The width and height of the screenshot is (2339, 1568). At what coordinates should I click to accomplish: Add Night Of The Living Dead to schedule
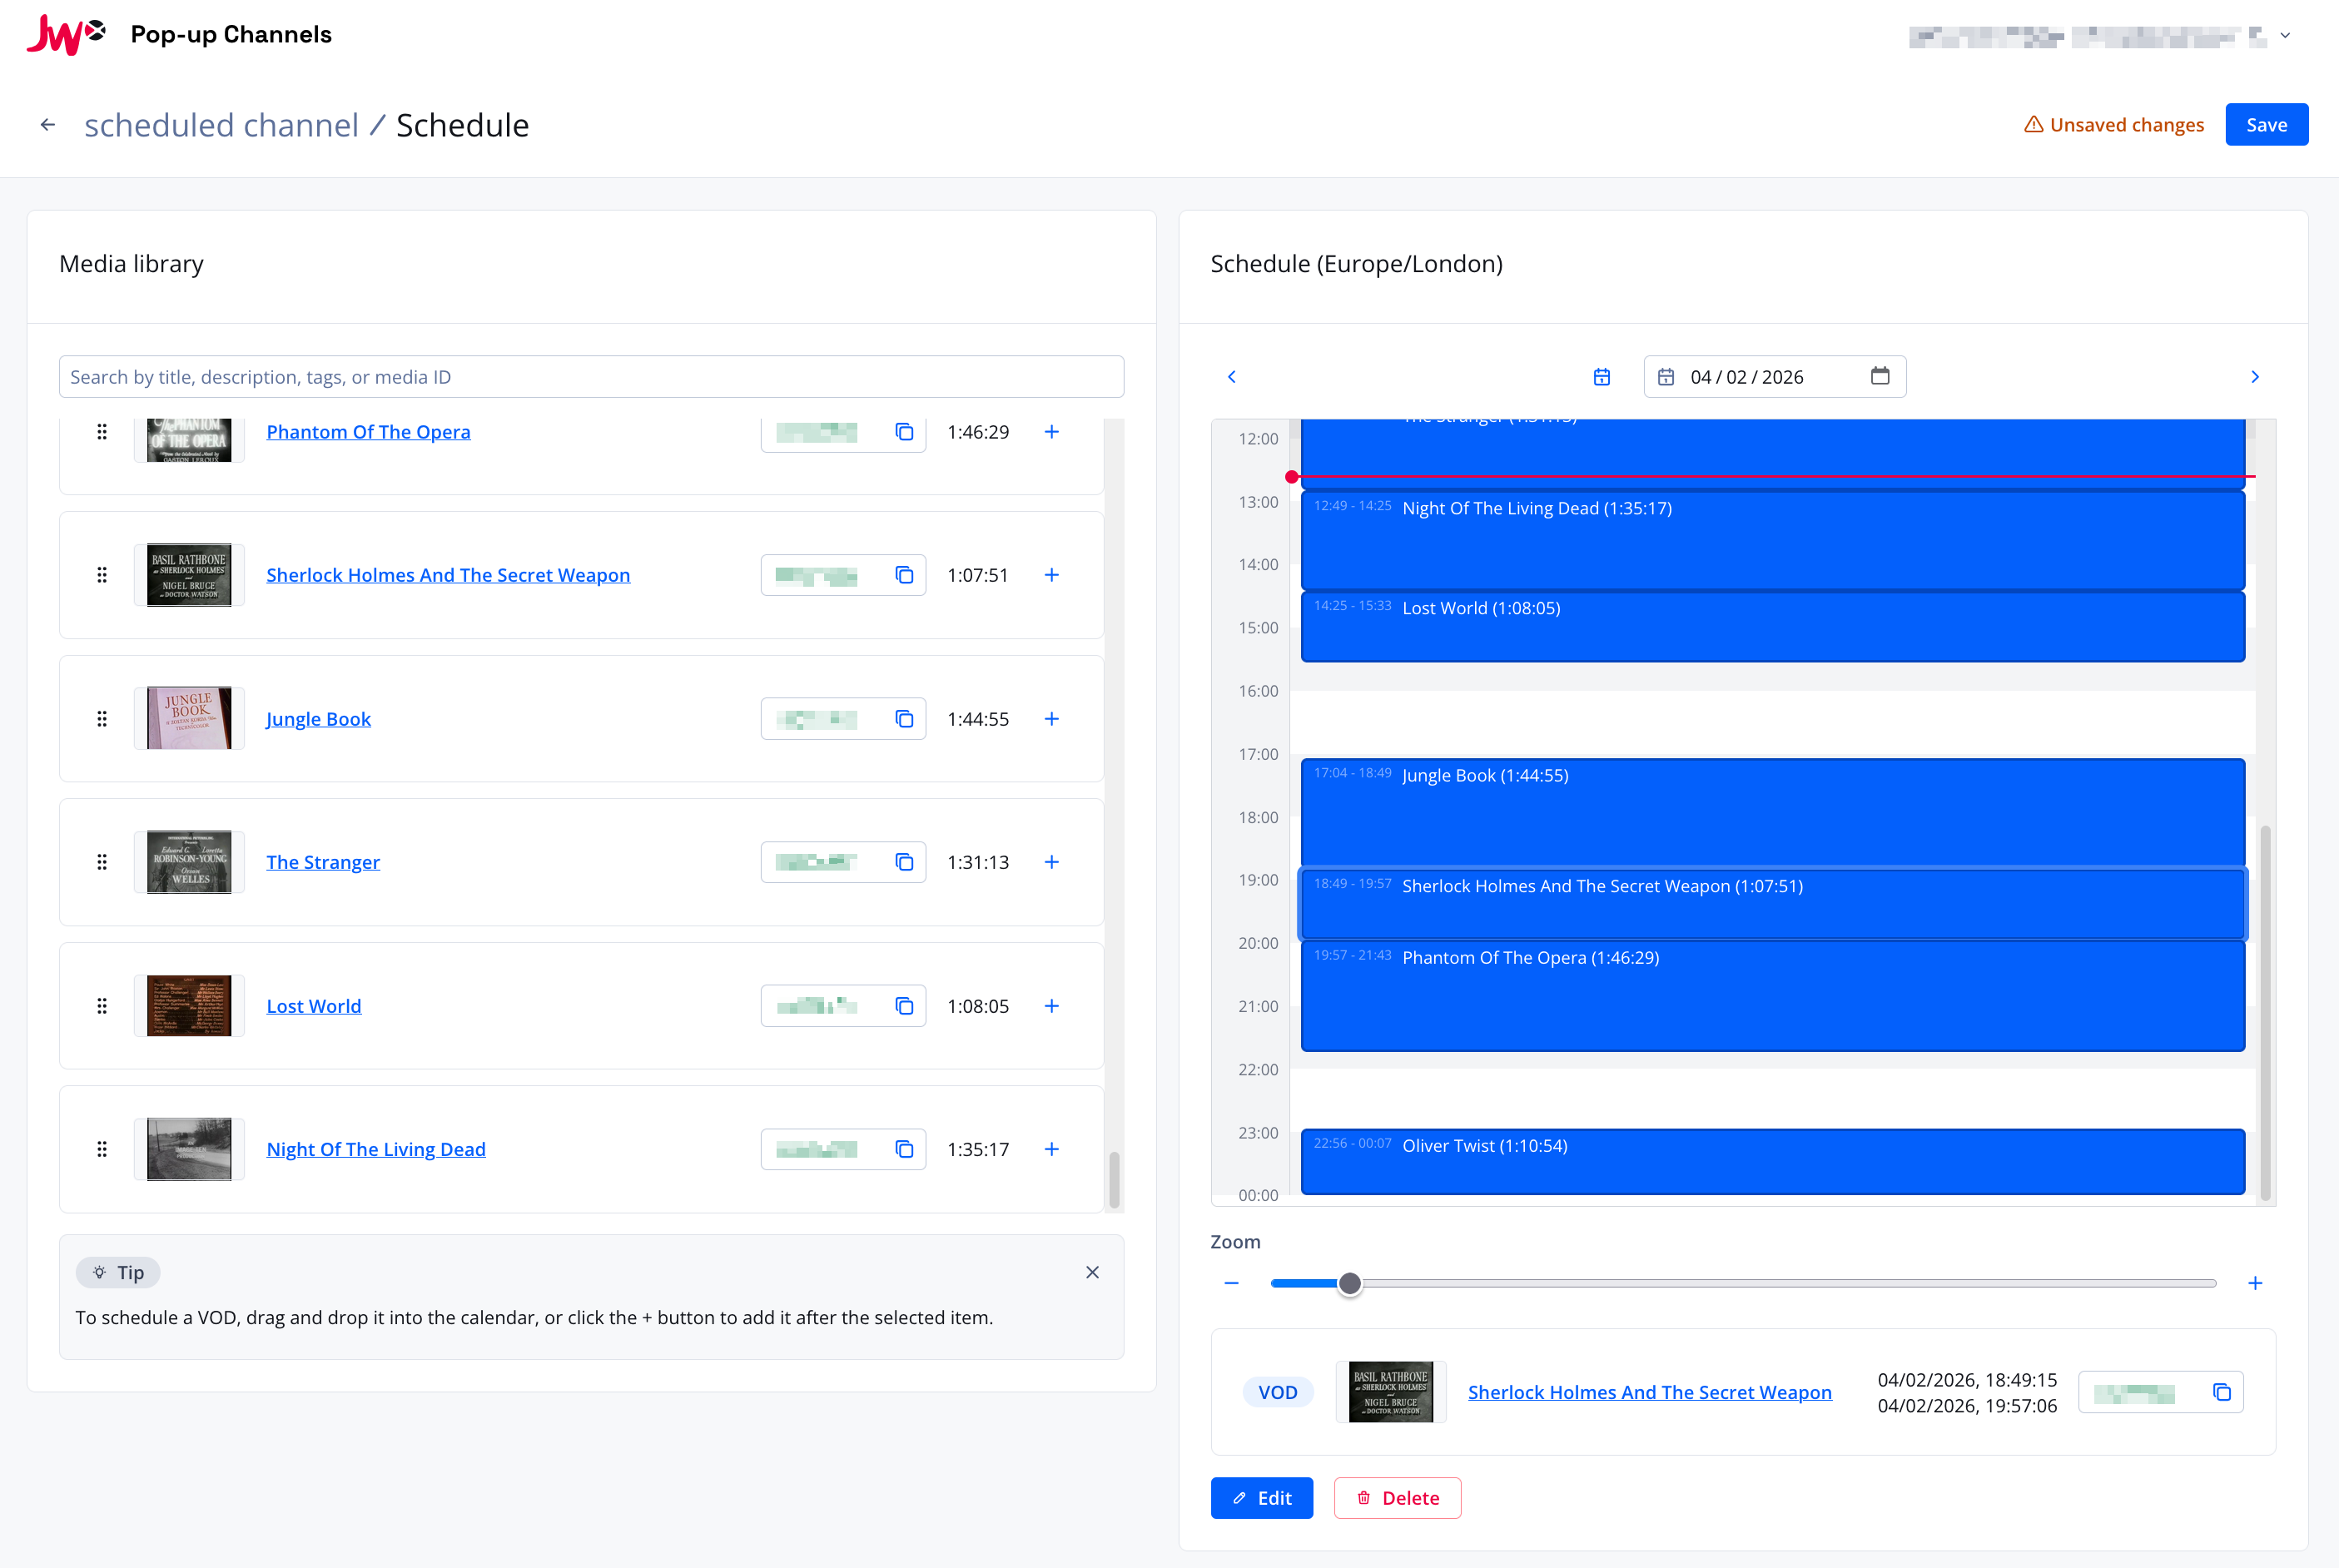click(x=1052, y=1149)
